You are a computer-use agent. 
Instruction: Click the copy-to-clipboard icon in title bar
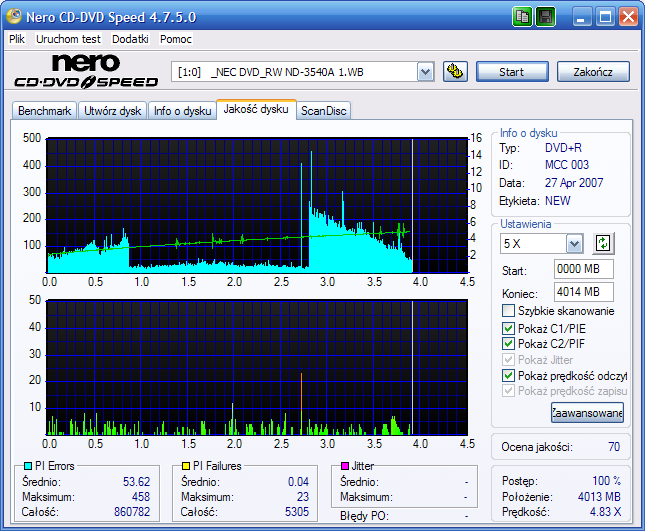tap(522, 17)
